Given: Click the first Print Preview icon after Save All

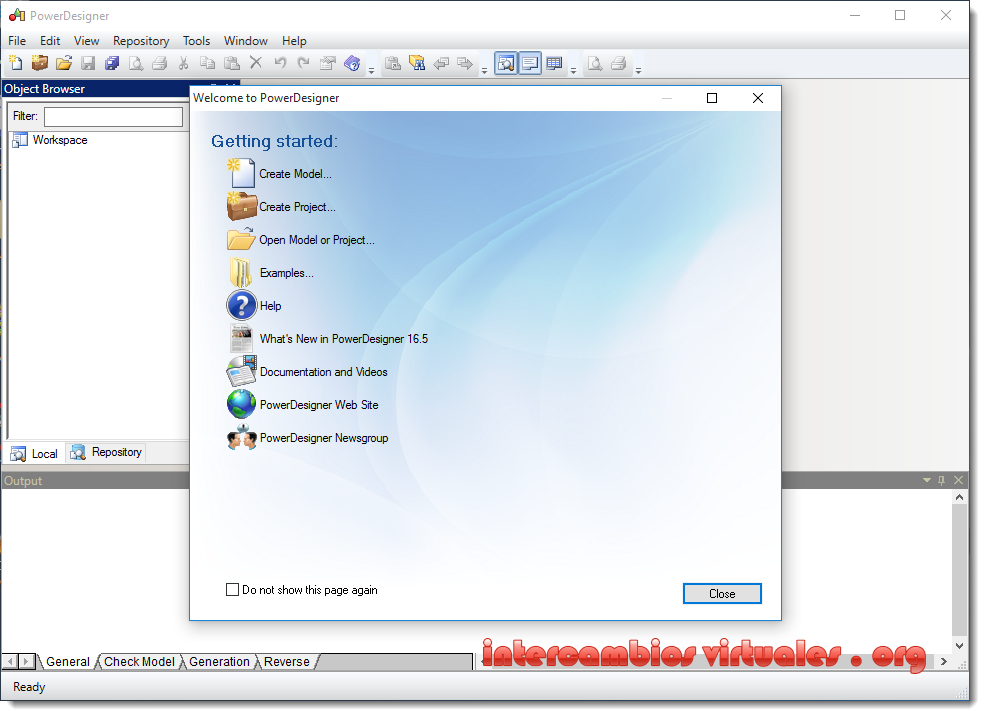Looking at the screenshot, I should tap(136, 63).
